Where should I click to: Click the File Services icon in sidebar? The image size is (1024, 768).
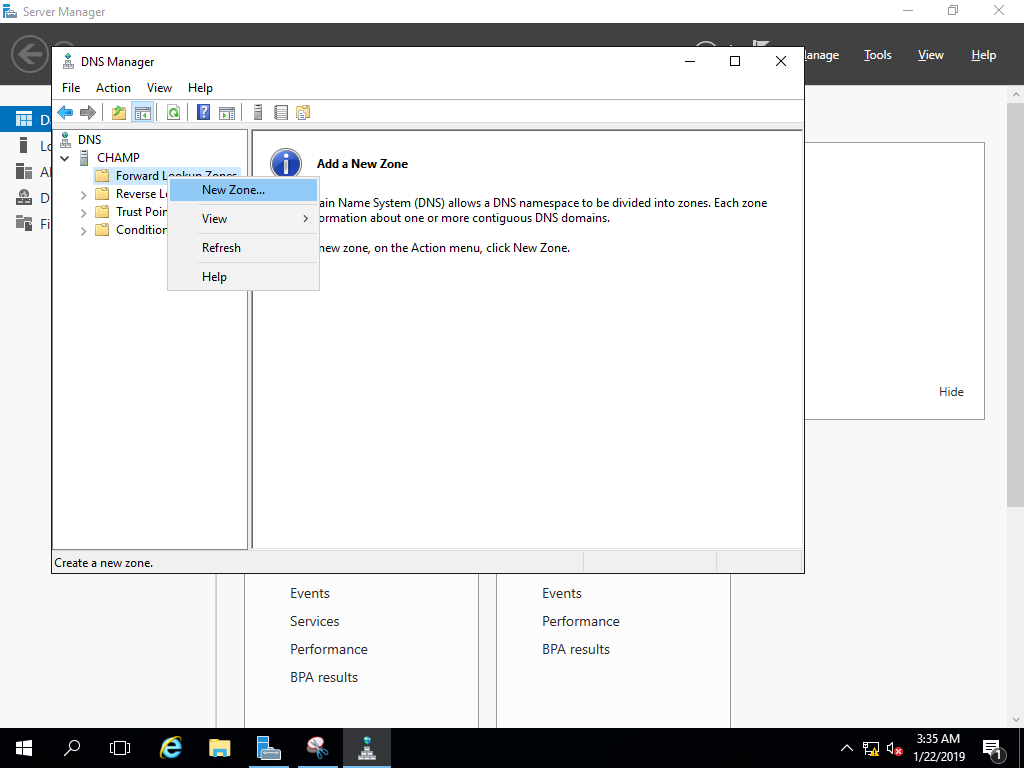[x=24, y=223]
